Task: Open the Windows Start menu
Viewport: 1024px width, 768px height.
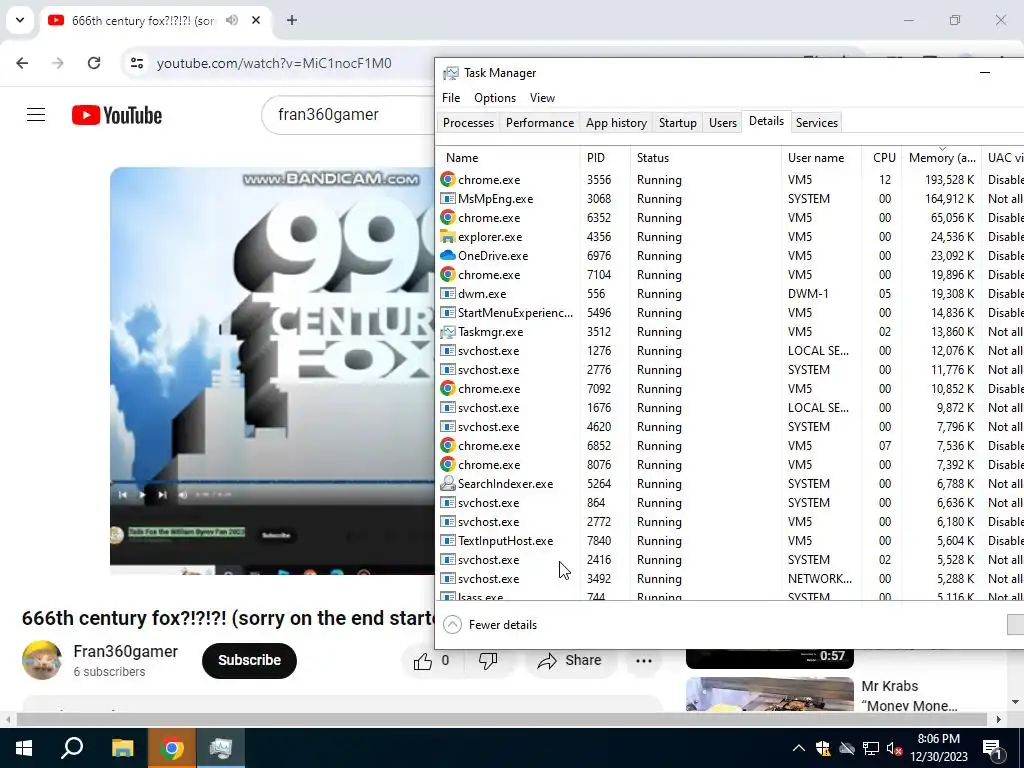Action: click(x=24, y=748)
